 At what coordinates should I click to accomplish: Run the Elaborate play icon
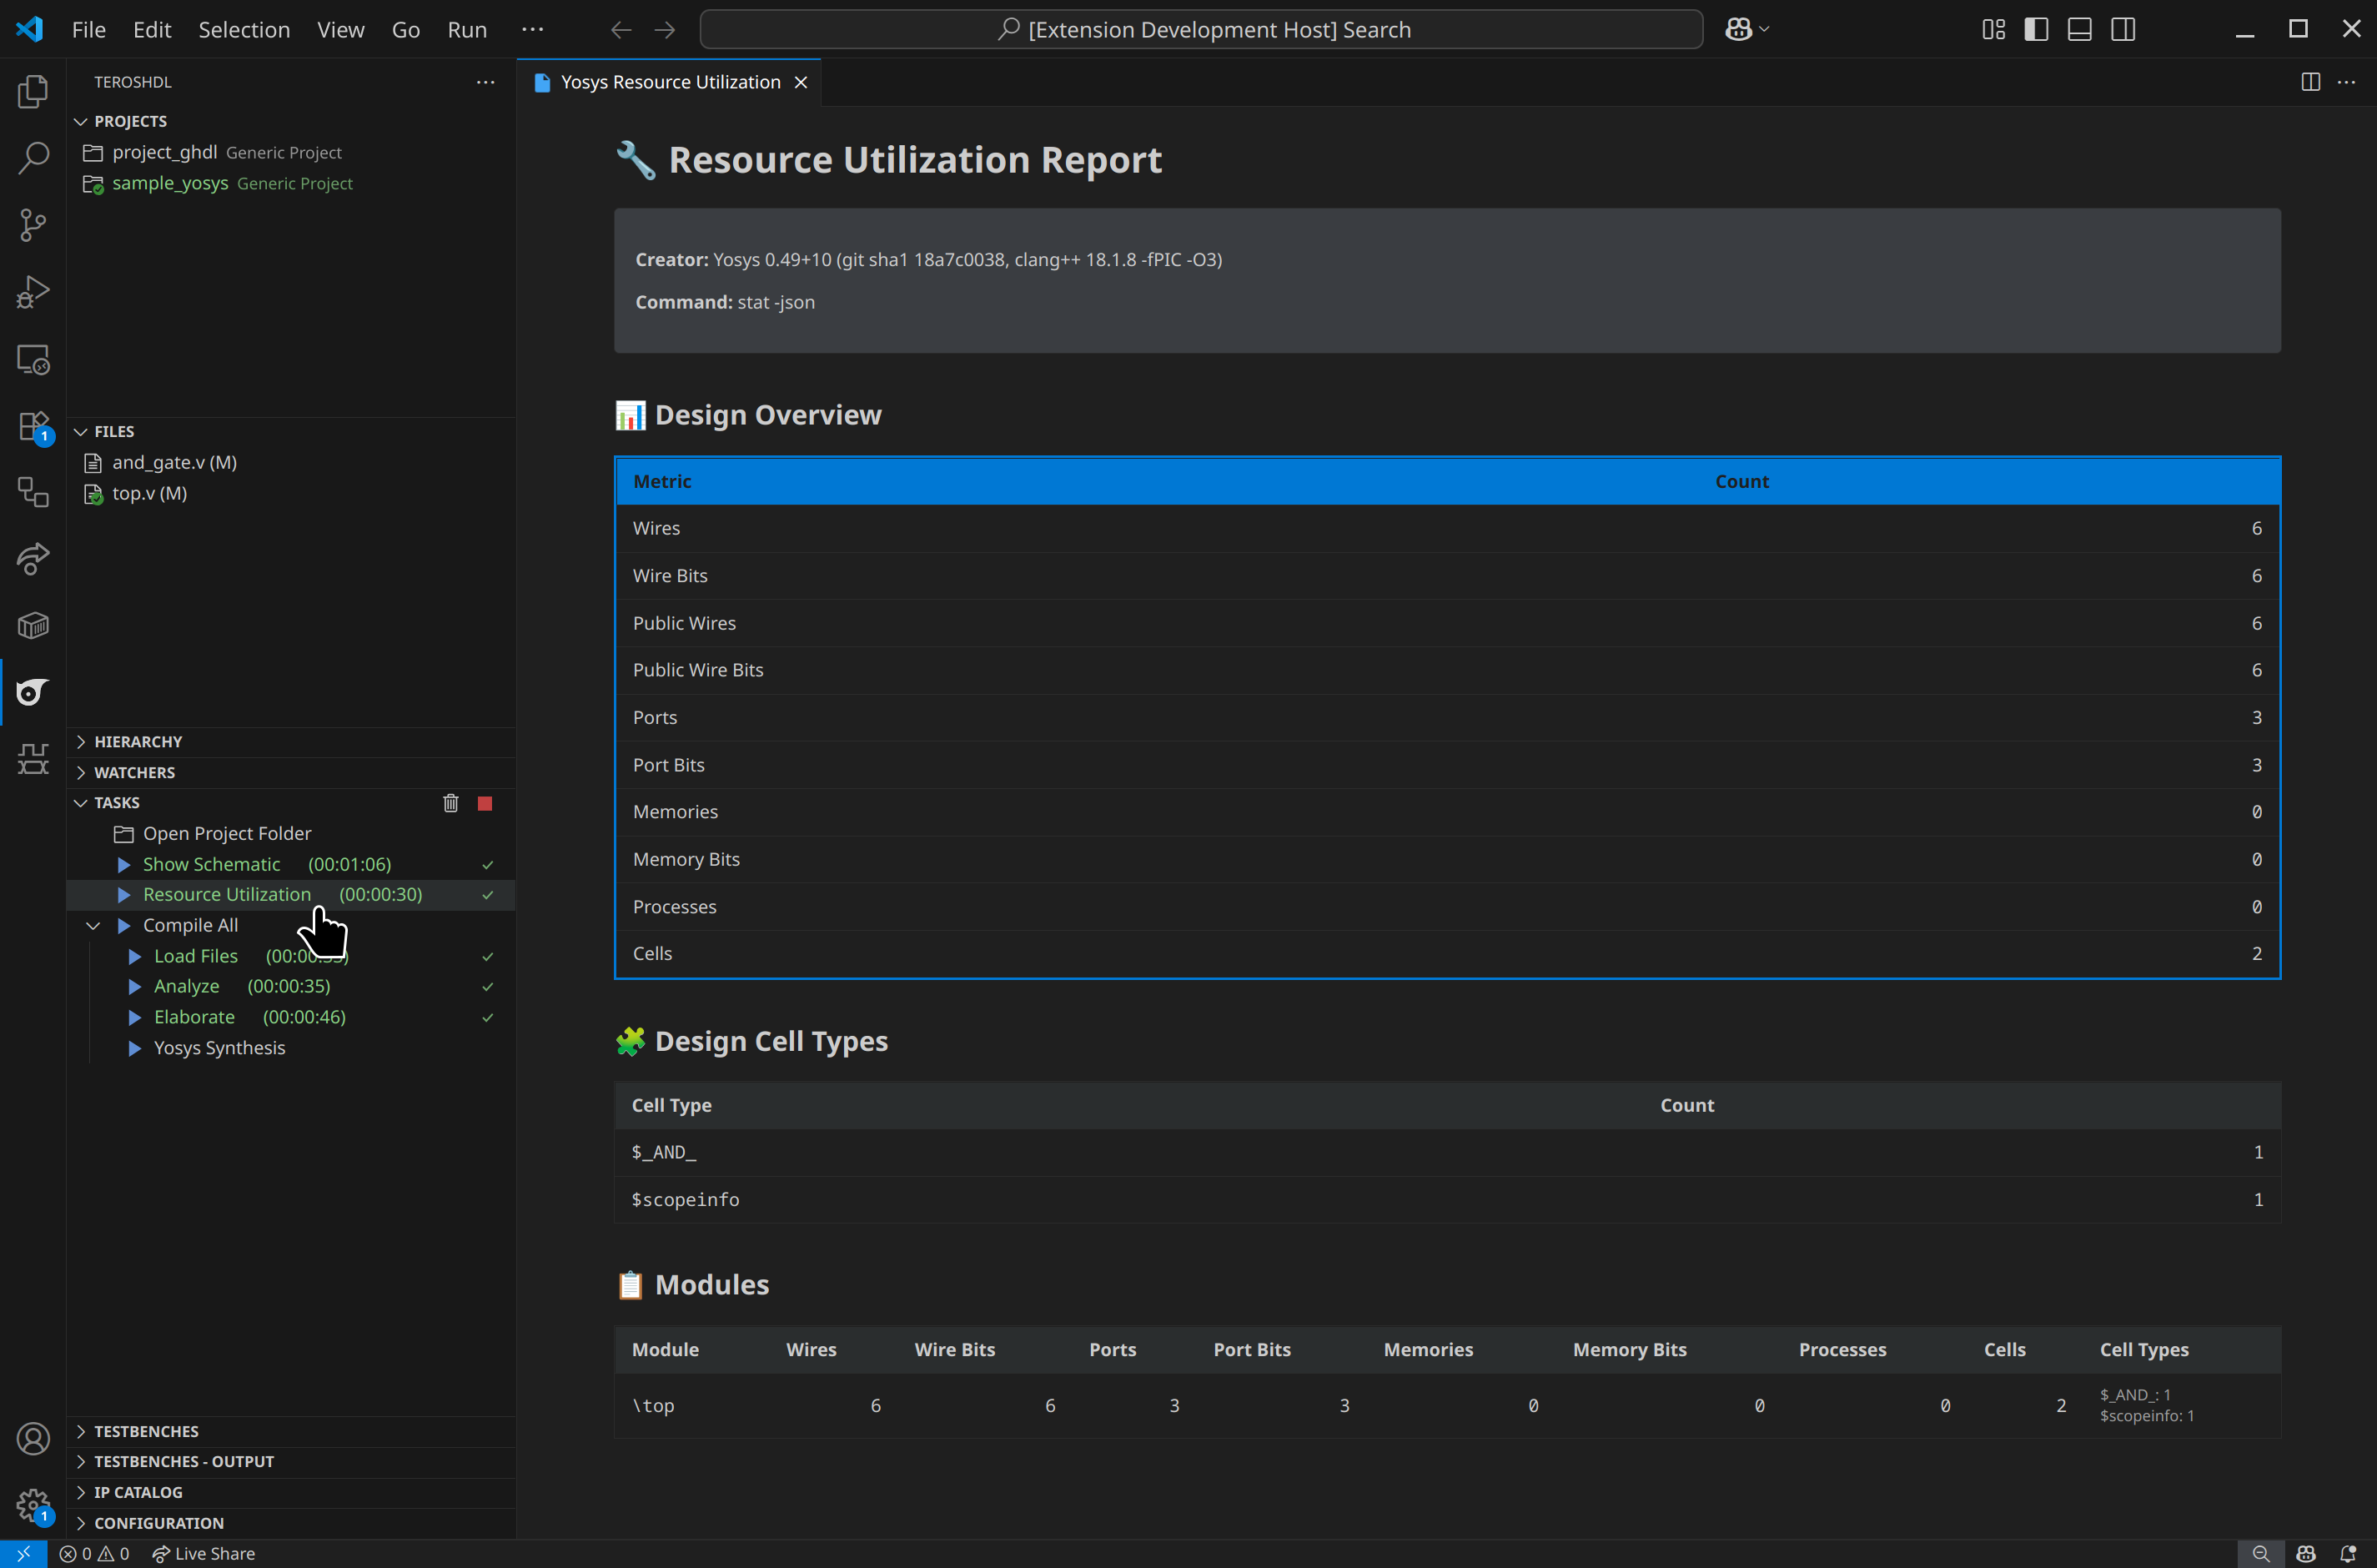click(x=135, y=1017)
